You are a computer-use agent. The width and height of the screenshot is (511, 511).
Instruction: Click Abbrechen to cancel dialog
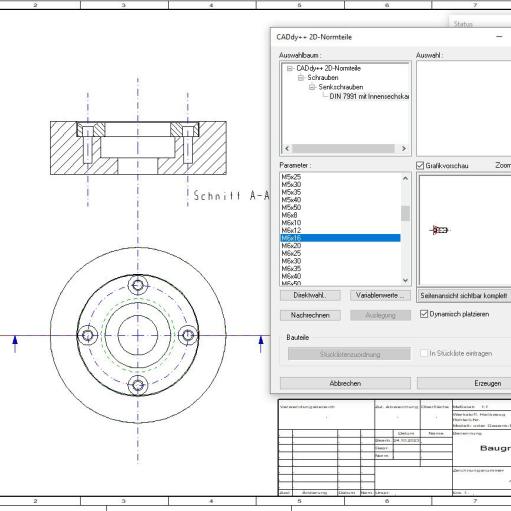345,383
